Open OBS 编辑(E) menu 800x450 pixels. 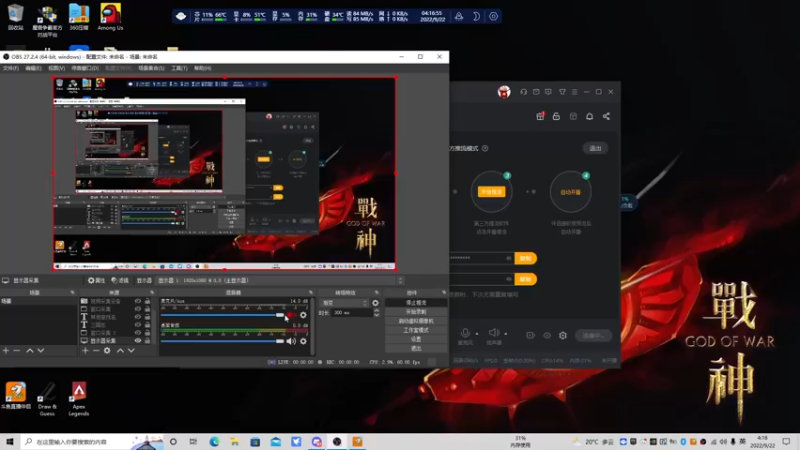tap(33, 68)
